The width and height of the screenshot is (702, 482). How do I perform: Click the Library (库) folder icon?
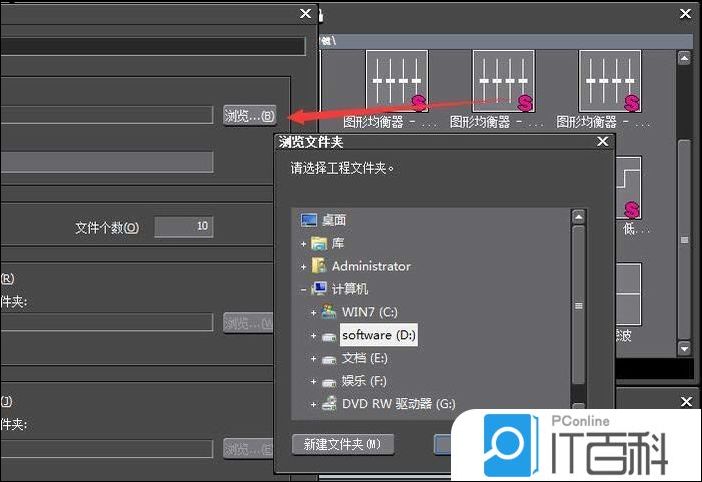pos(319,243)
